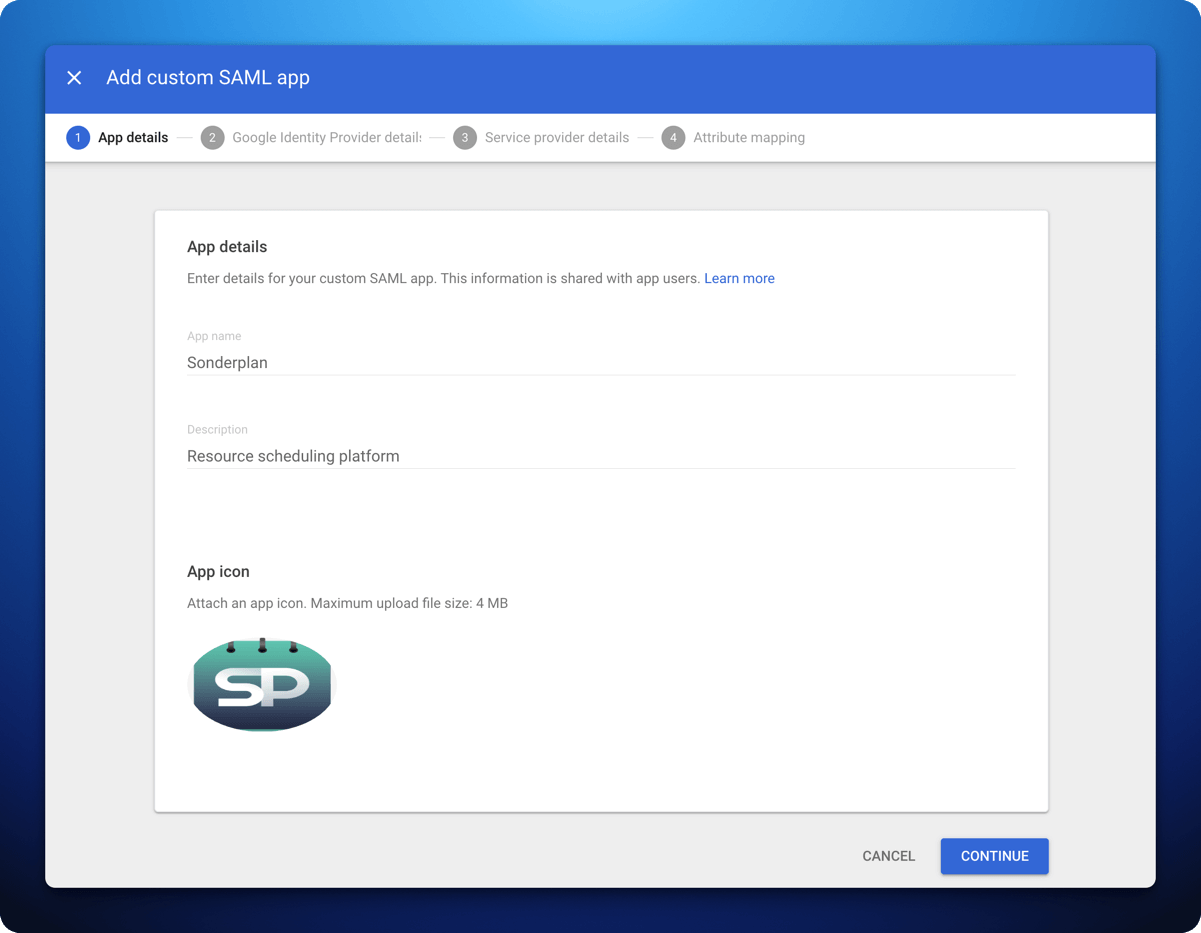Click the Attribute mapping step label
Screen dimensions: 1201x933
click(x=748, y=137)
